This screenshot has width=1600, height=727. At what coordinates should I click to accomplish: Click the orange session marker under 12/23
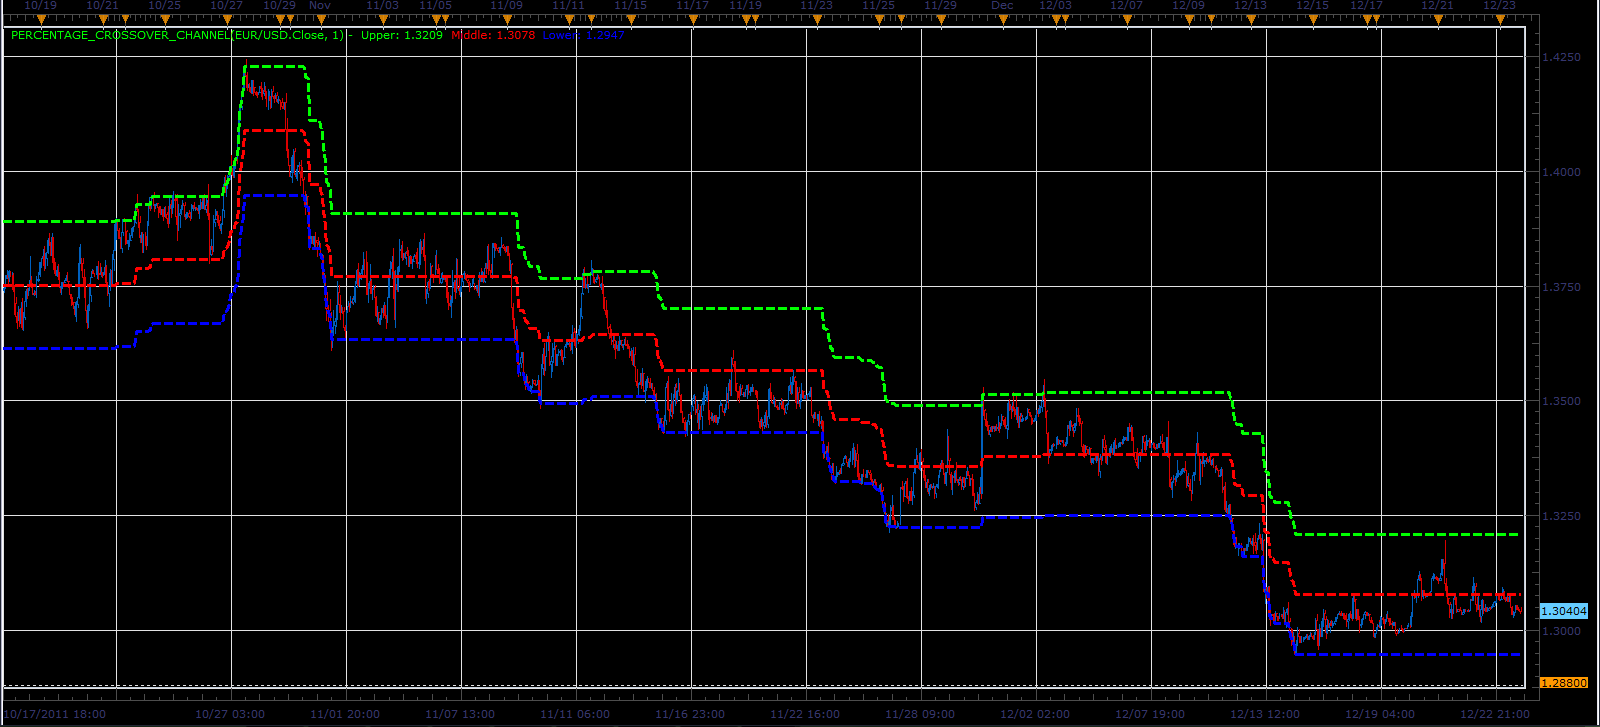[x=1500, y=20]
